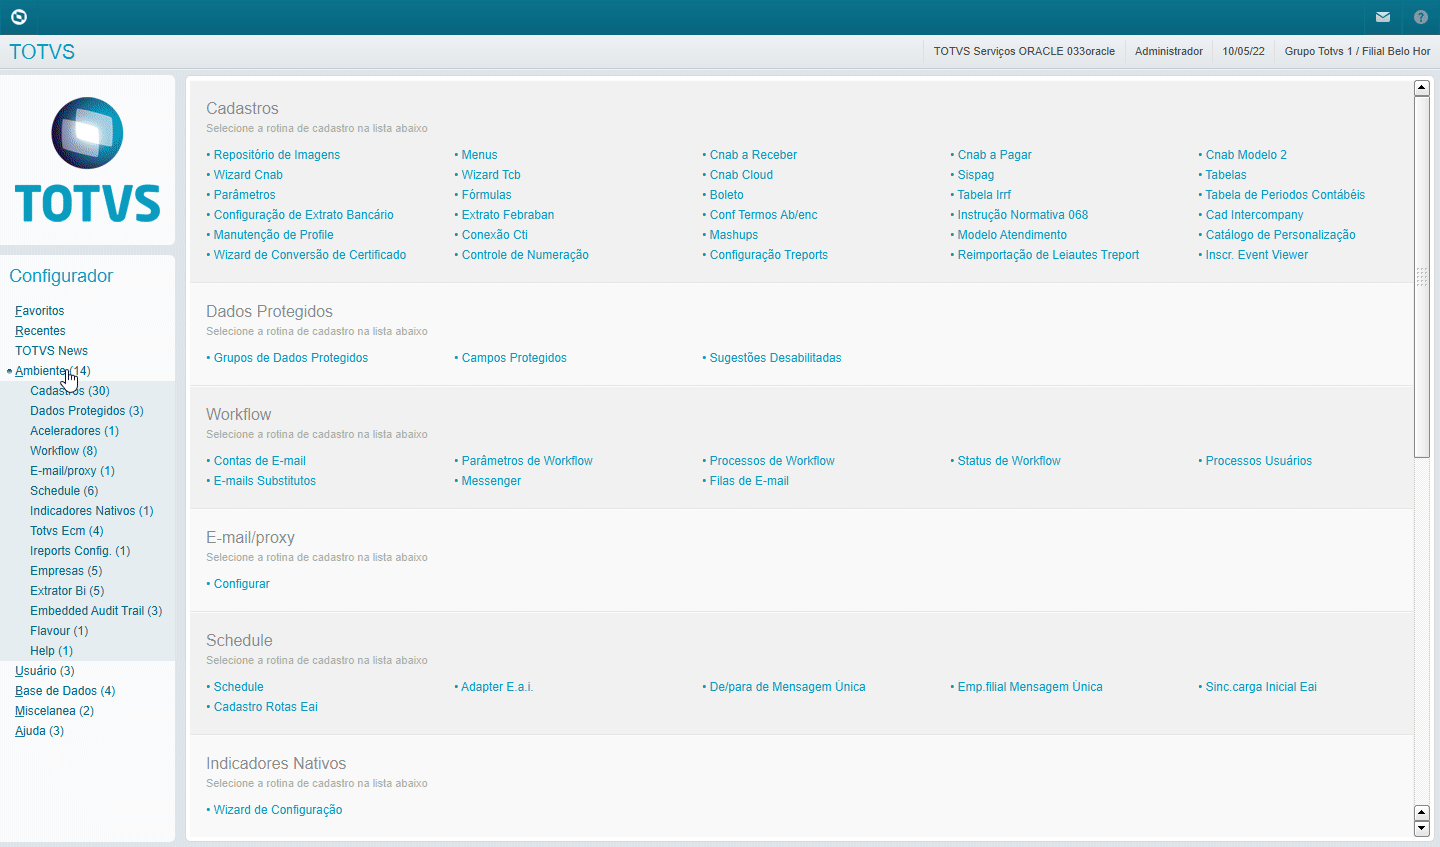Select Empresas (5) in sidebar
1440x847 pixels.
(66, 571)
